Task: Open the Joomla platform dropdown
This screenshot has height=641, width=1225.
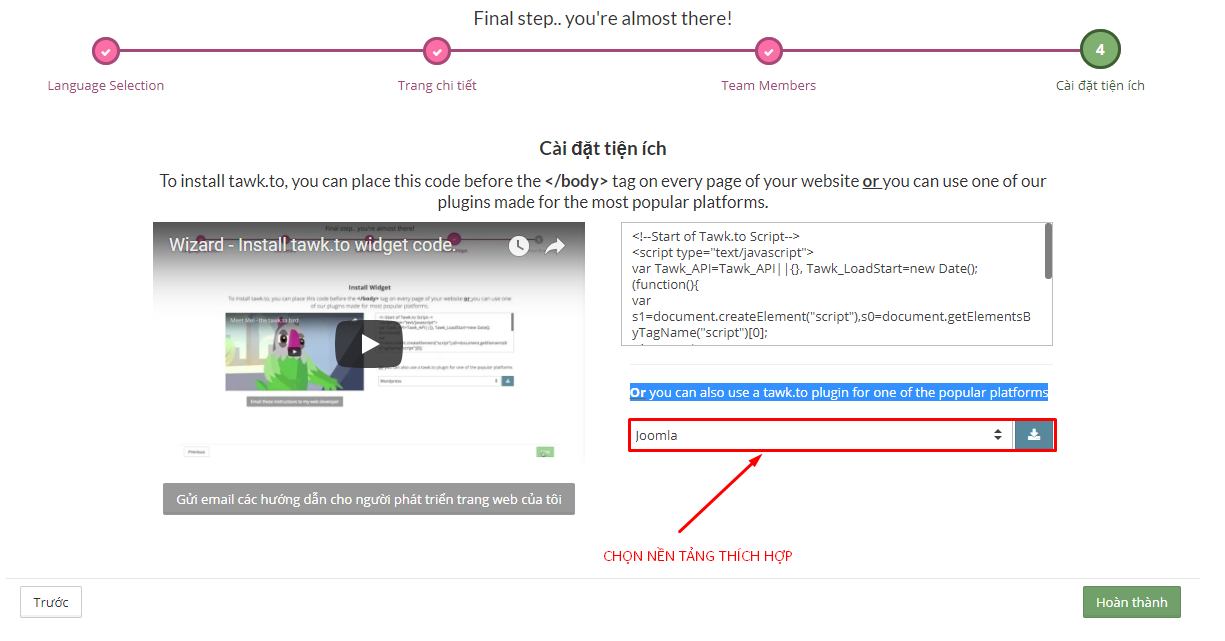Action: click(821, 435)
